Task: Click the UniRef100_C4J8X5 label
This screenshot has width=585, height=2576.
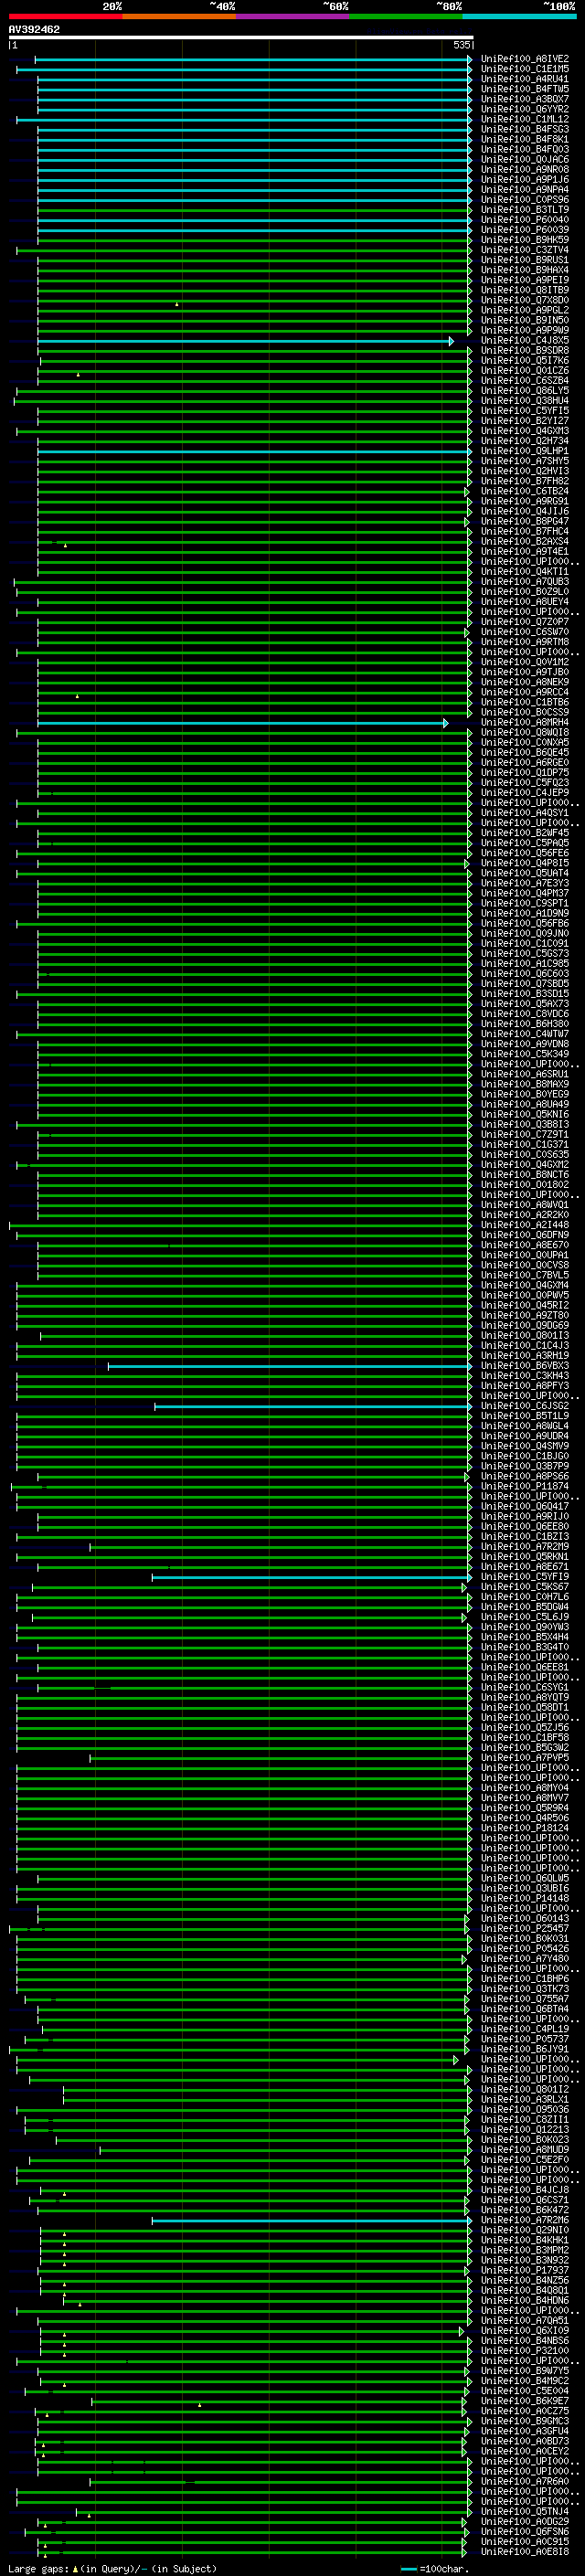Action: click(525, 340)
